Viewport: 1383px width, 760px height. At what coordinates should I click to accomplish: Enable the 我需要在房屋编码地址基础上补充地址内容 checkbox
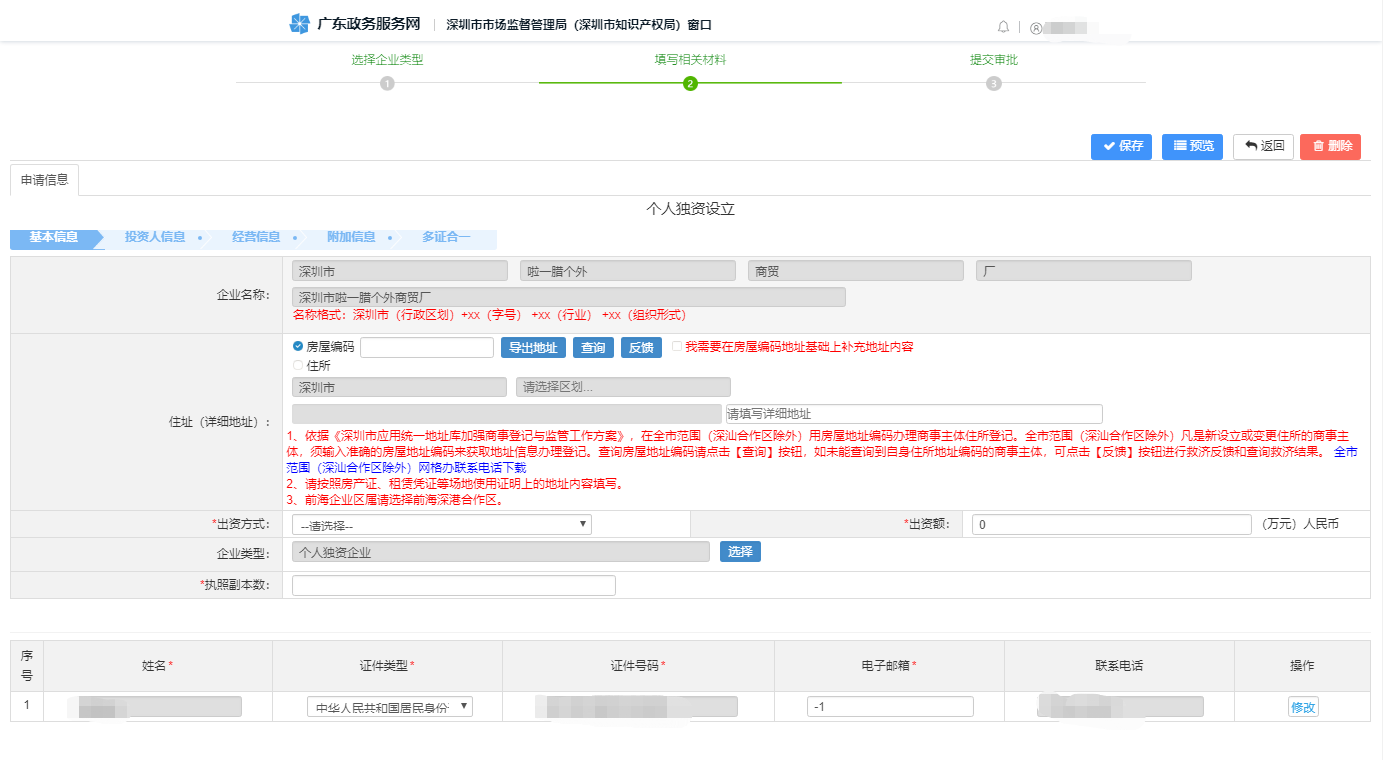click(x=675, y=347)
